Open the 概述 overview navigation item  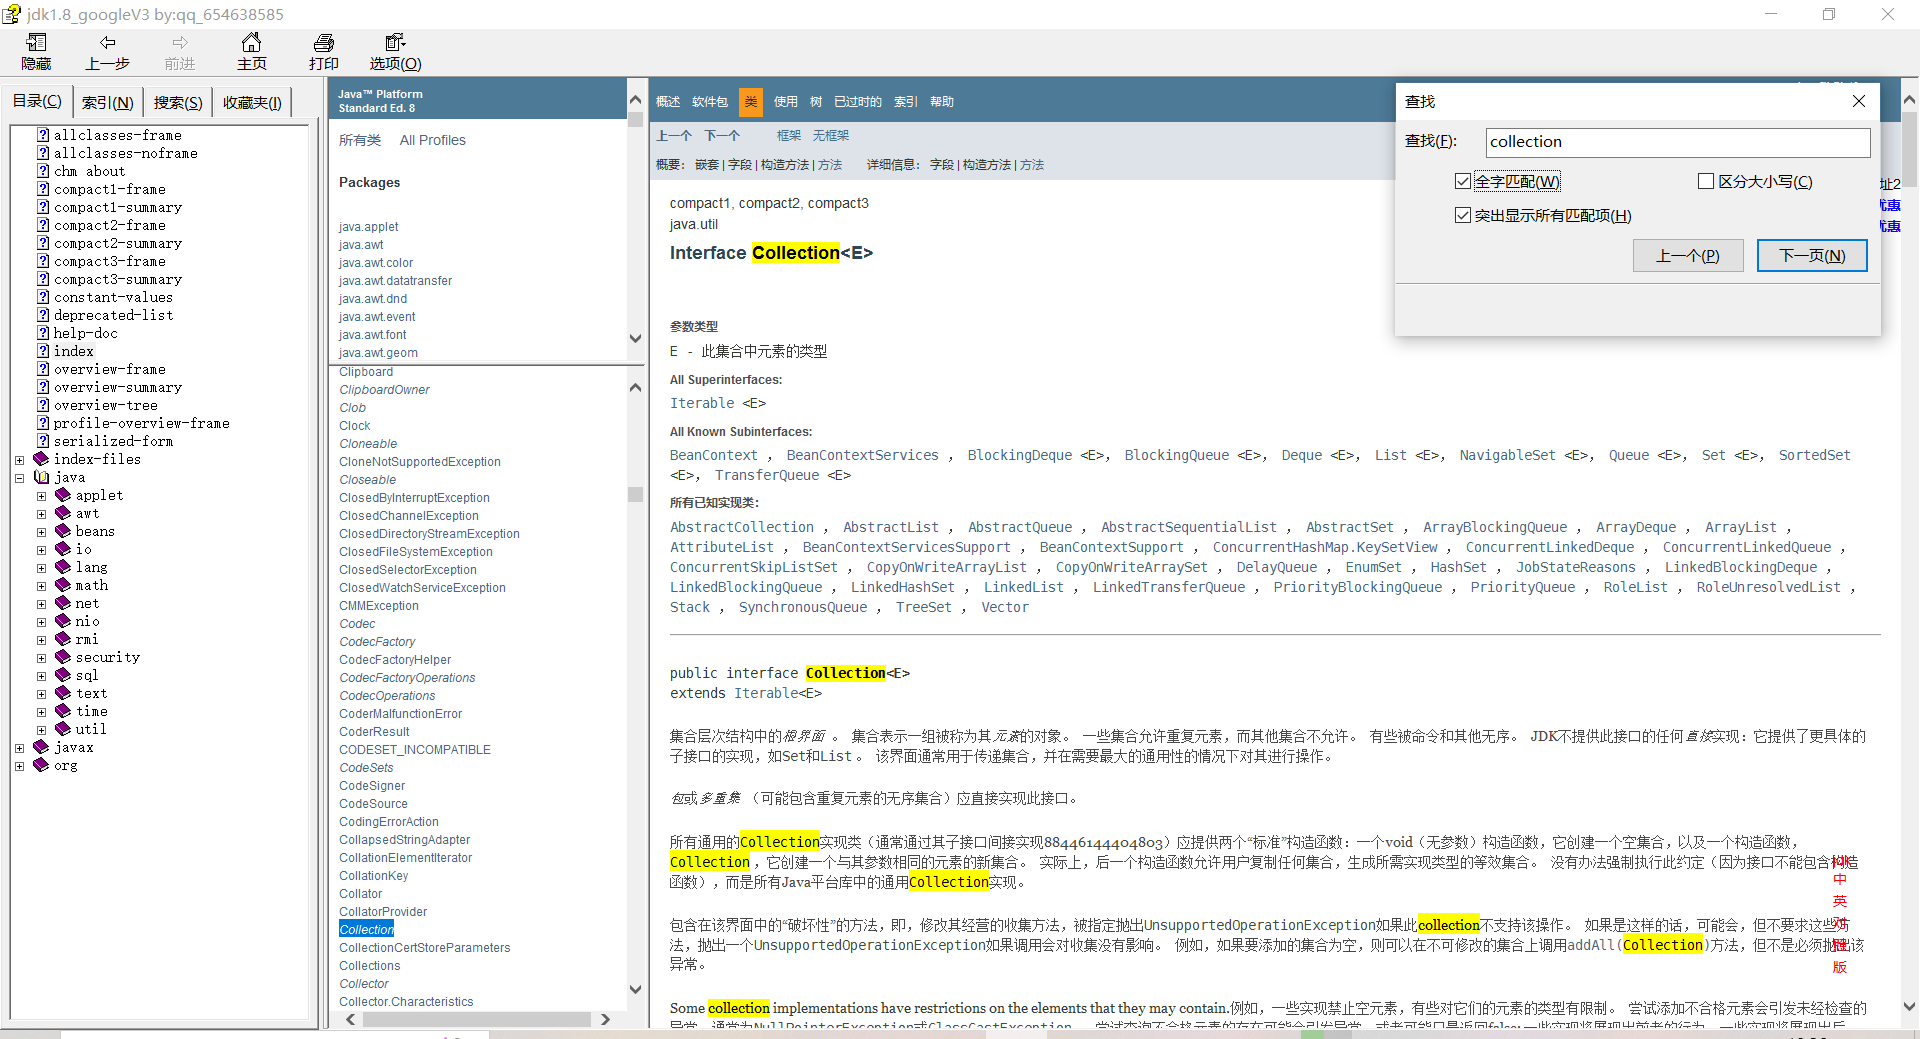coord(668,102)
